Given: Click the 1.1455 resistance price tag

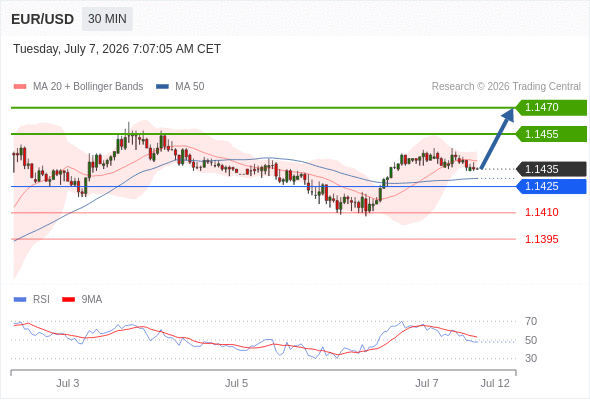Looking at the screenshot, I should (551, 134).
